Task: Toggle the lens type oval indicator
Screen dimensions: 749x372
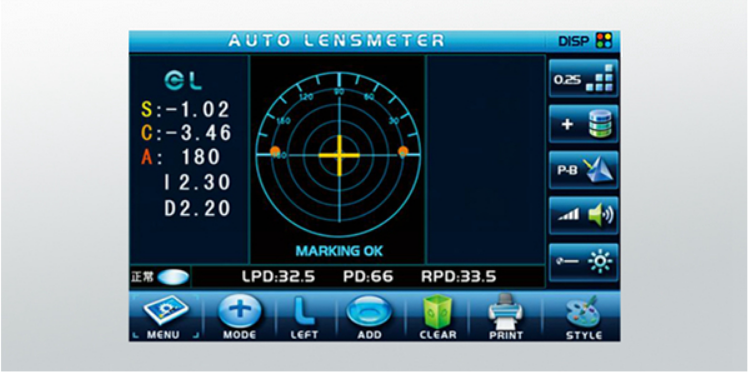Action: click(x=173, y=277)
